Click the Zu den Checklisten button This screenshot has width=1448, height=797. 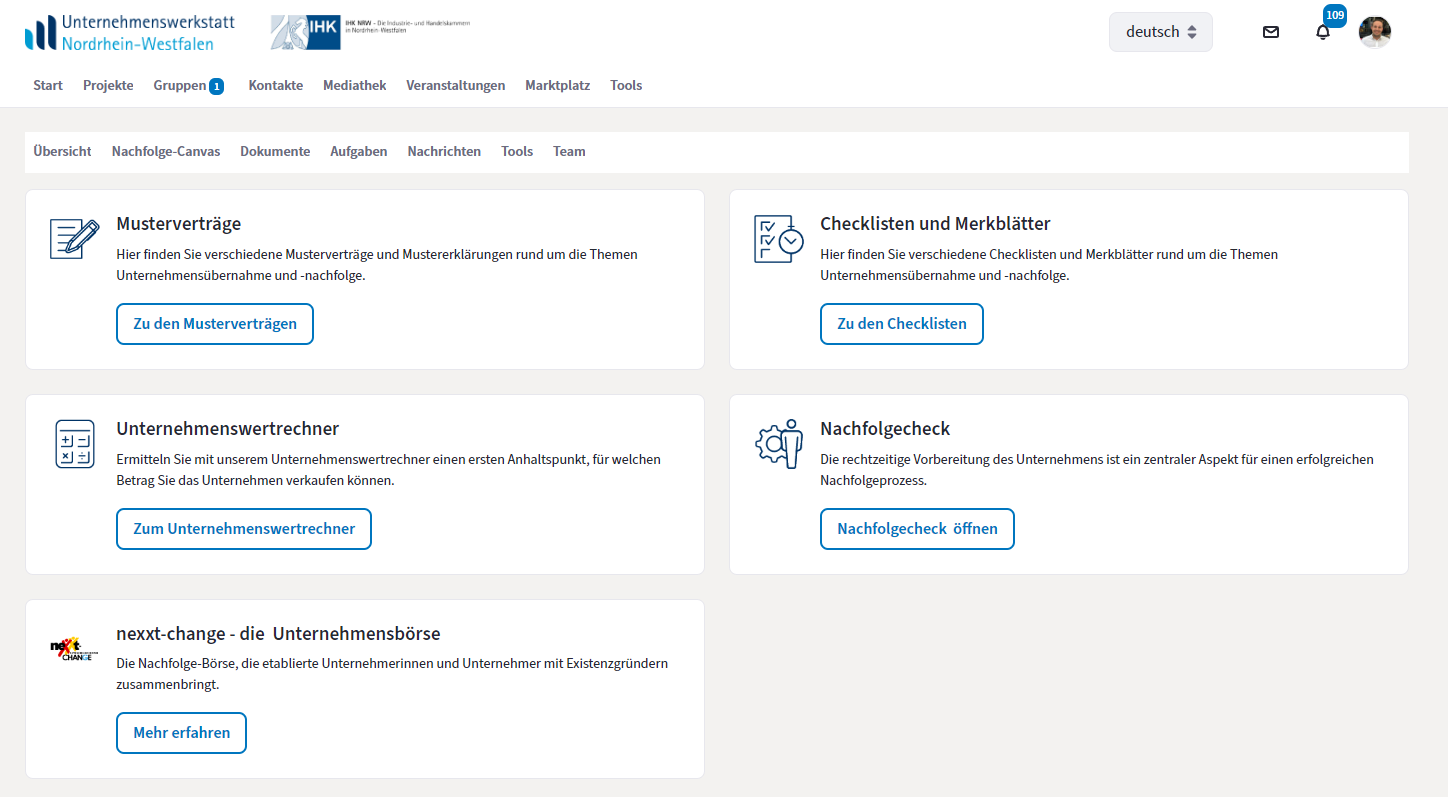[x=902, y=324]
